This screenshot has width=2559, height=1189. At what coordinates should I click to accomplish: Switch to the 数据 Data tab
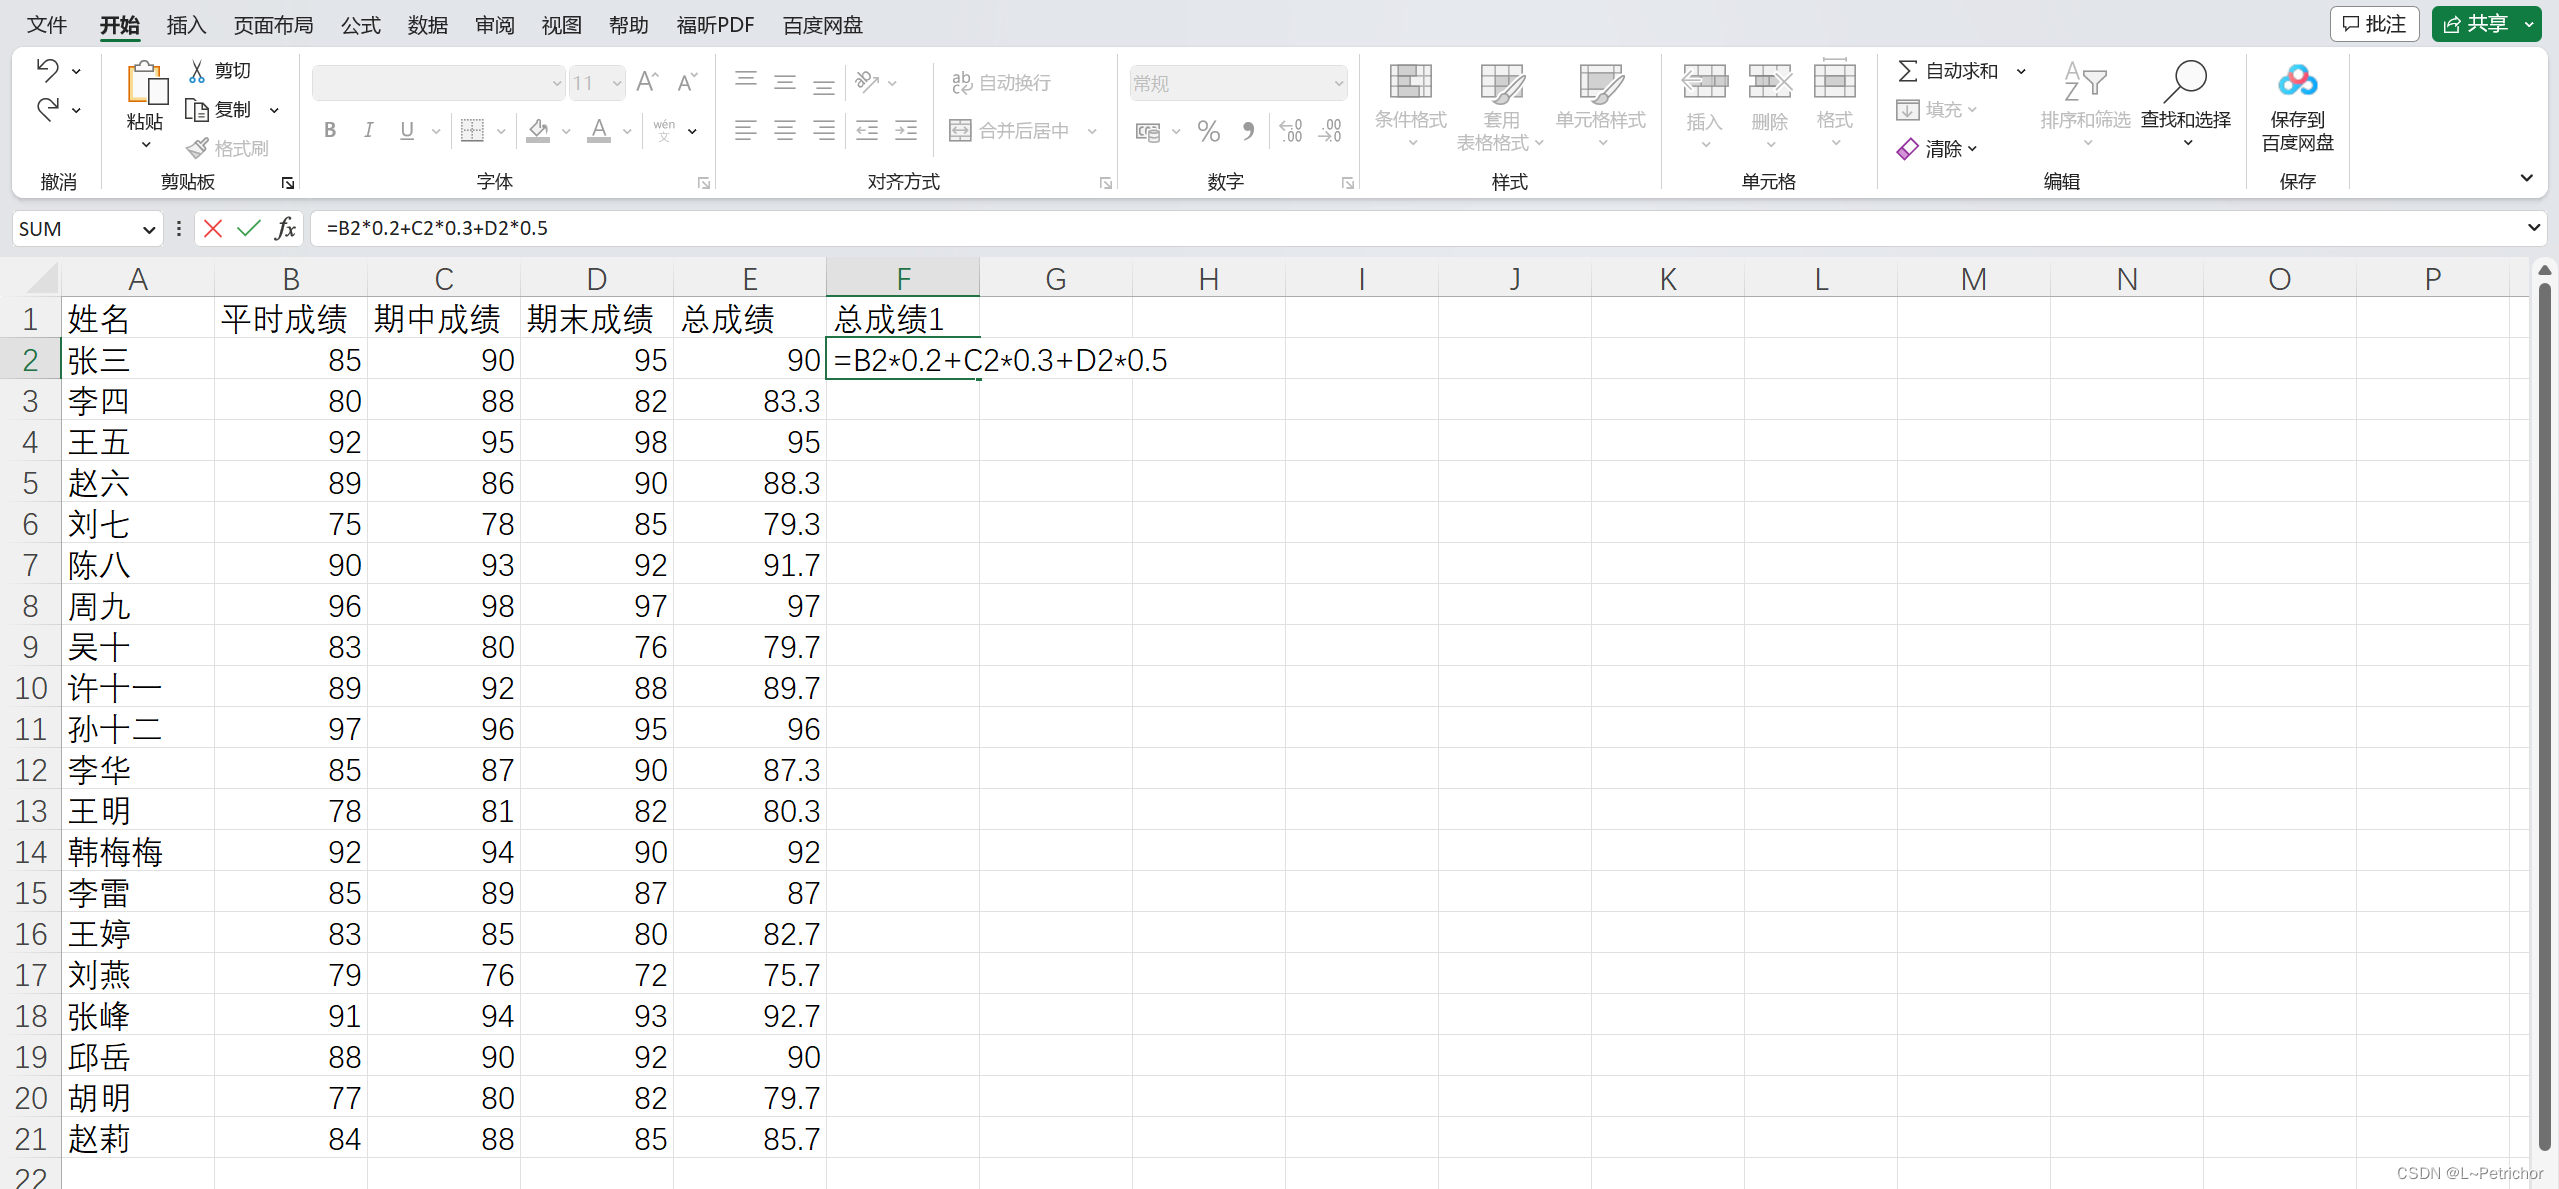click(427, 25)
